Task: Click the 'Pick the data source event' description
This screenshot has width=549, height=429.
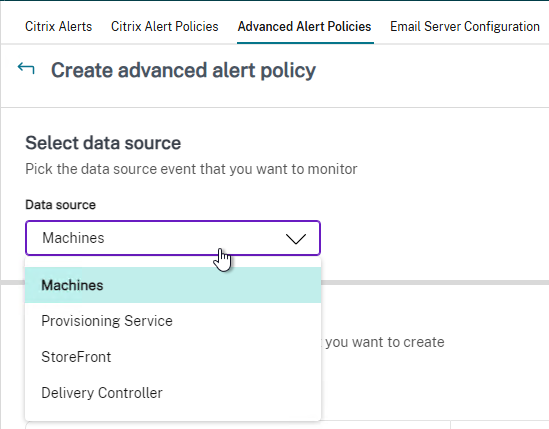Action: (191, 169)
